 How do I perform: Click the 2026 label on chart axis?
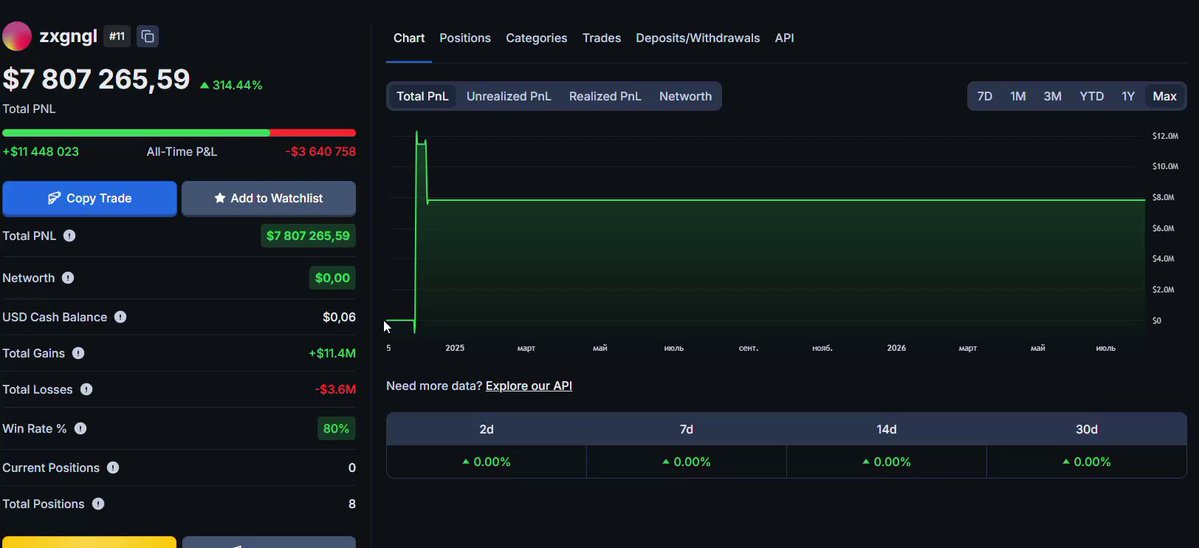pyautogui.click(x=896, y=349)
